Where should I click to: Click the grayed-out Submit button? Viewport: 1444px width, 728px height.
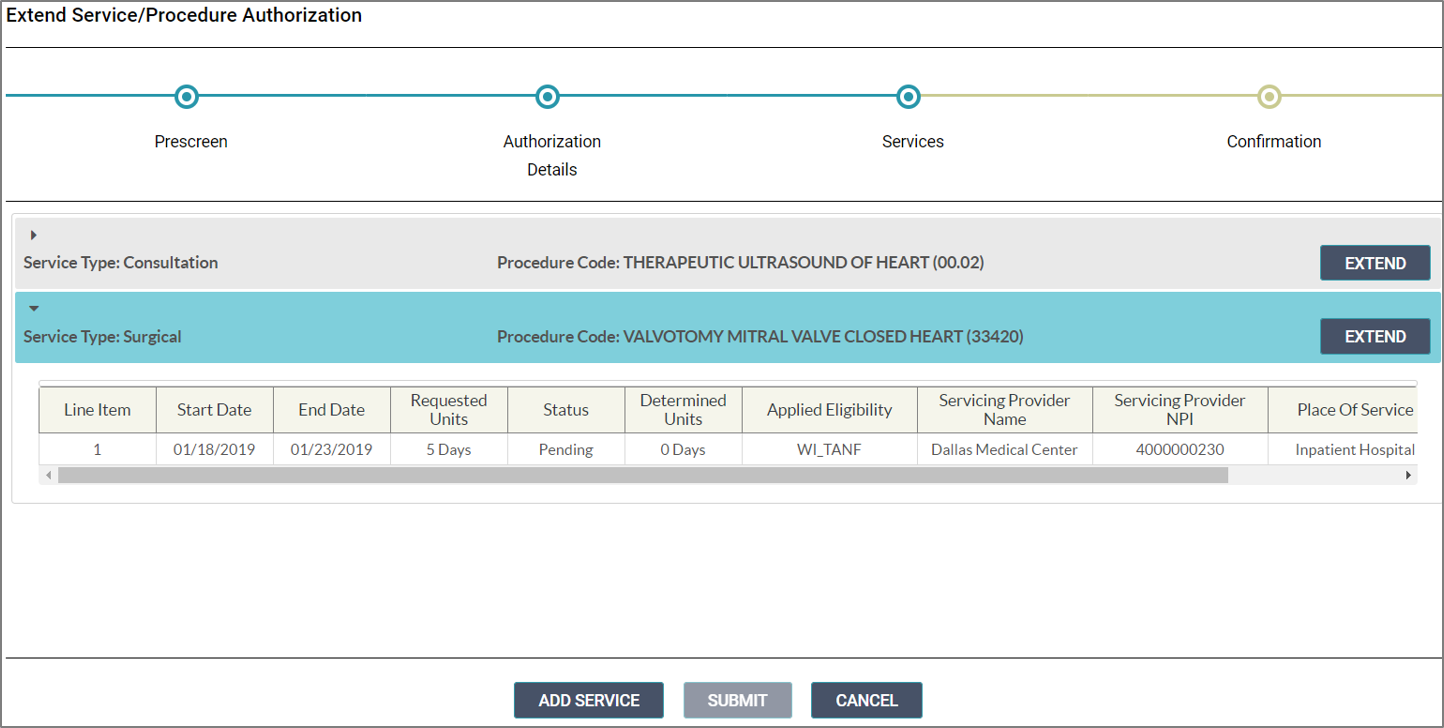(737, 700)
